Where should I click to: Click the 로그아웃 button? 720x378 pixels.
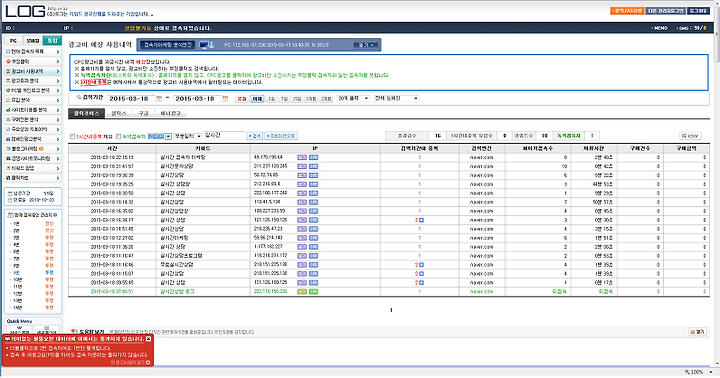698,11
